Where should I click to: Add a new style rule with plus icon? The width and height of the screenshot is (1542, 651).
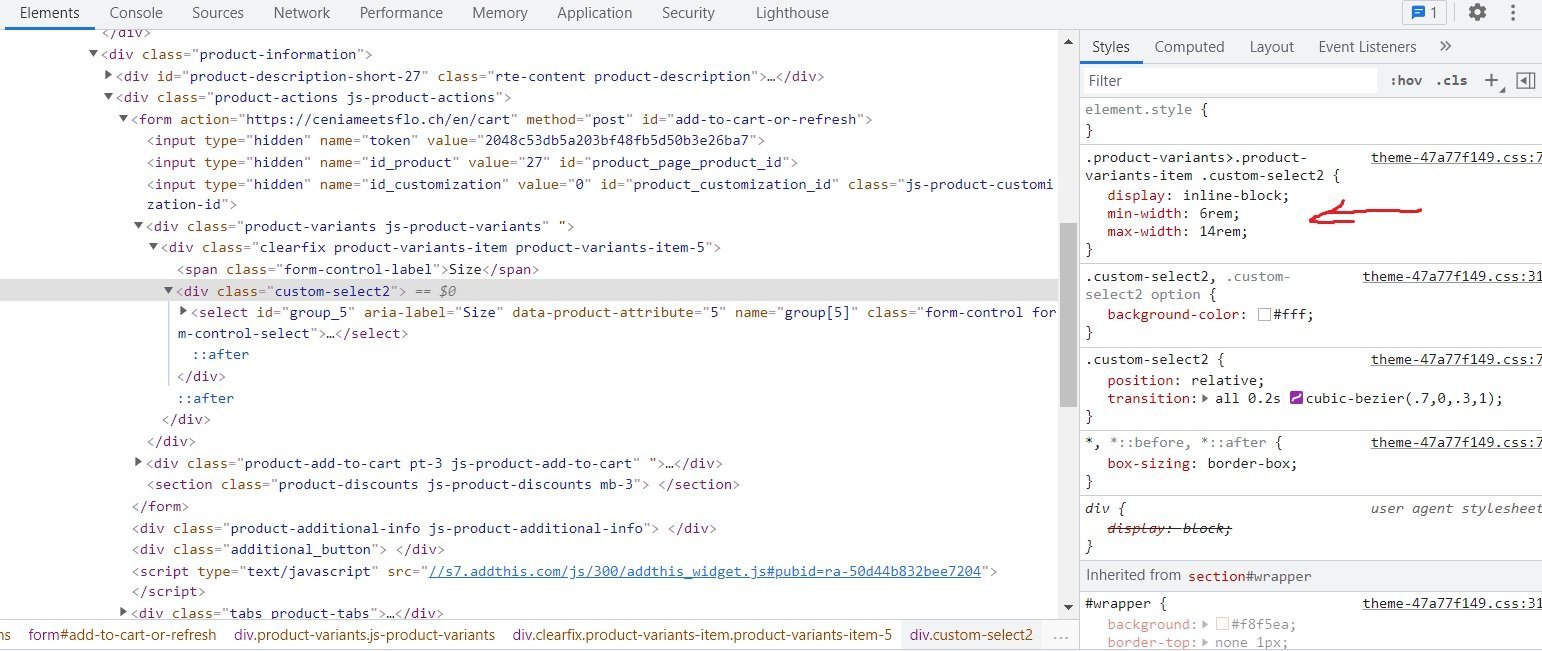tap(1491, 81)
